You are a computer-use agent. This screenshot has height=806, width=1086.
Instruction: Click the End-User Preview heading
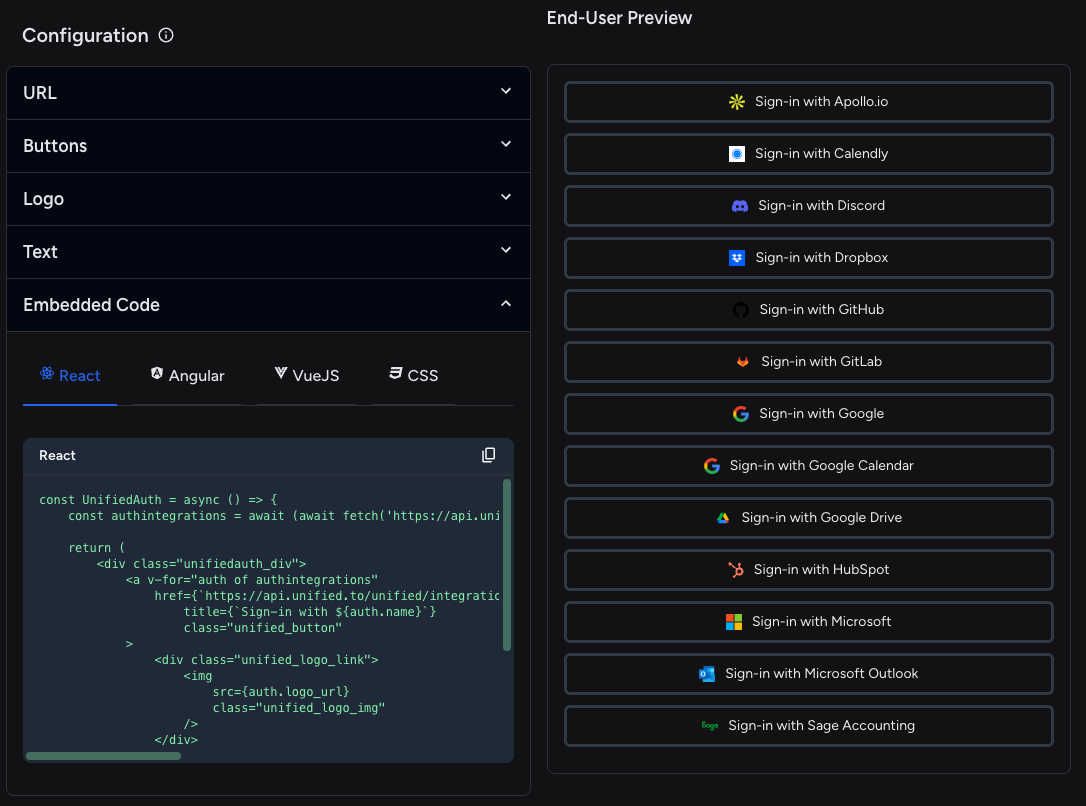point(619,18)
